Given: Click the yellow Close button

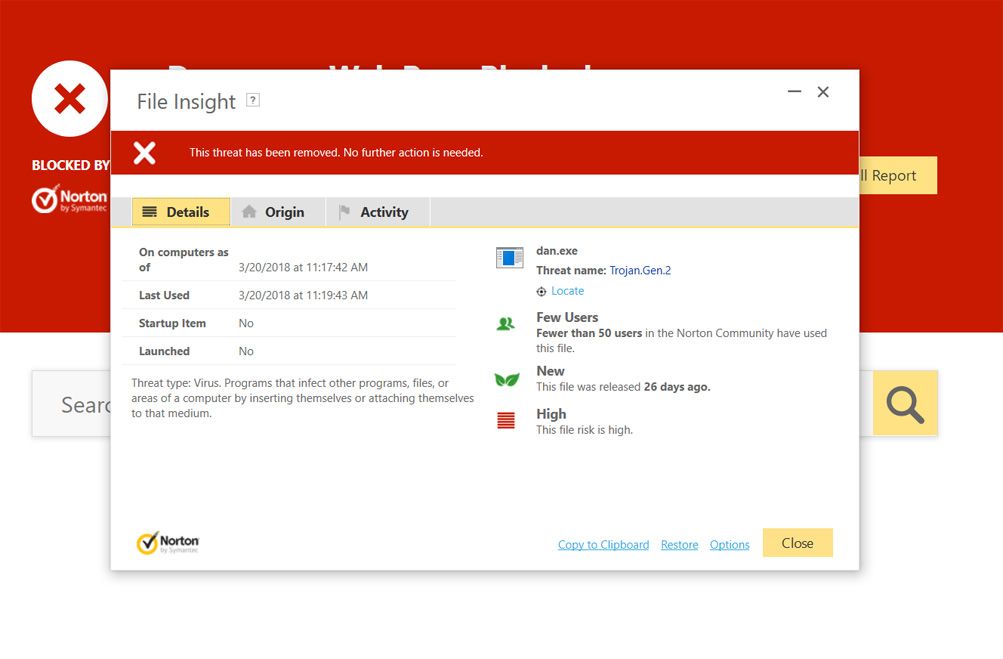Looking at the screenshot, I should pyautogui.click(x=798, y=543).
